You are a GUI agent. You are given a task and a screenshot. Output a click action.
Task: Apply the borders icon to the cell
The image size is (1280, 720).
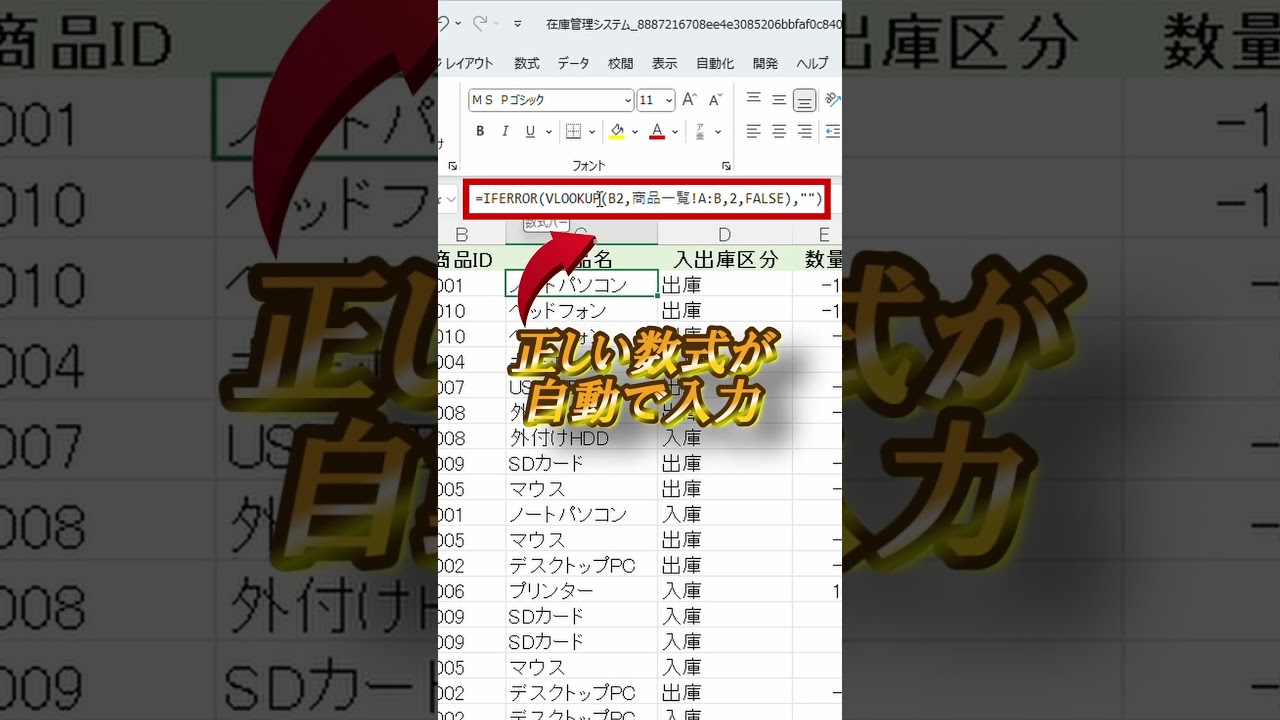(x=573, y=131)
